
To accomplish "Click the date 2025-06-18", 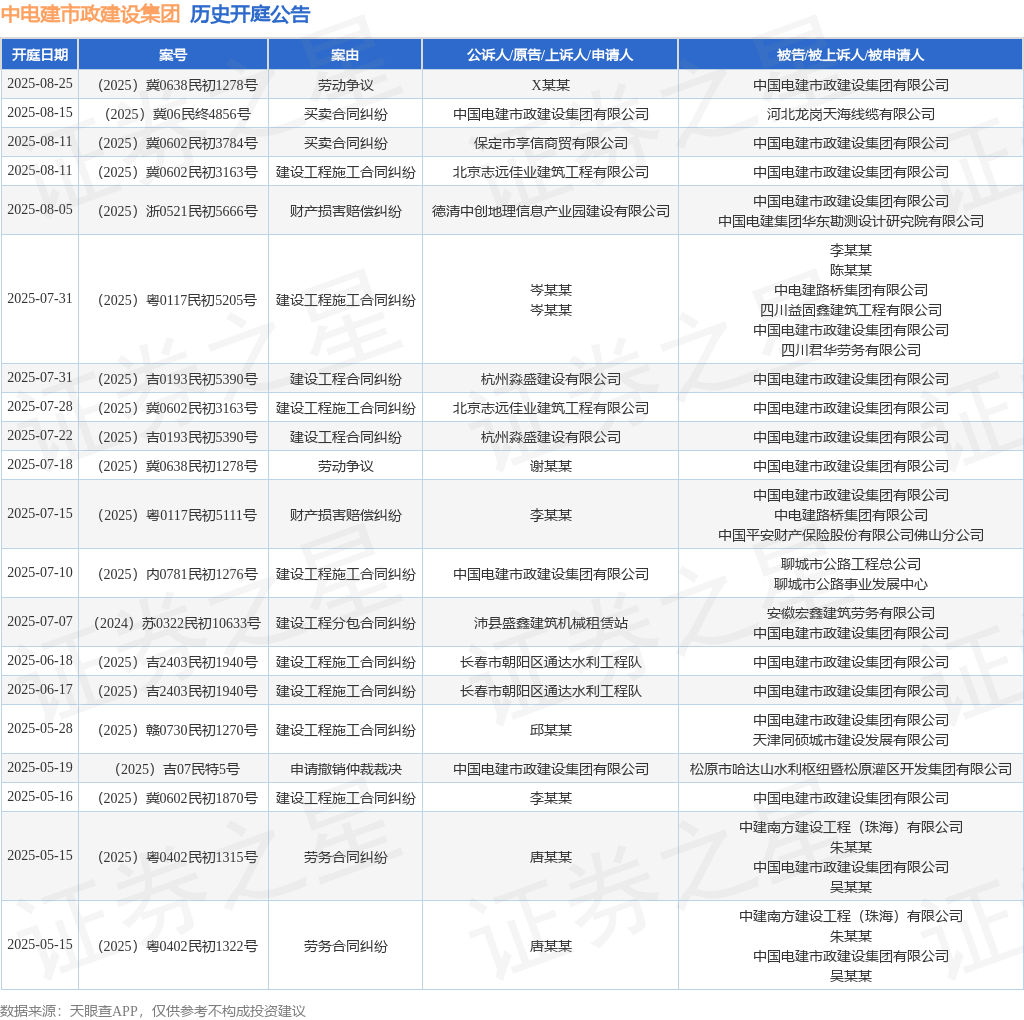I will point(40,660).
